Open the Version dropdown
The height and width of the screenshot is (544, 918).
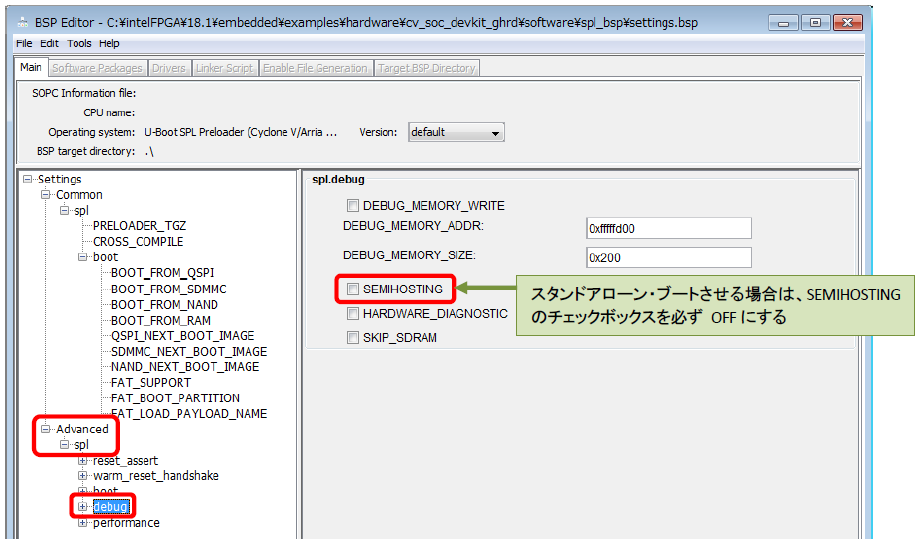pos(456,132)
